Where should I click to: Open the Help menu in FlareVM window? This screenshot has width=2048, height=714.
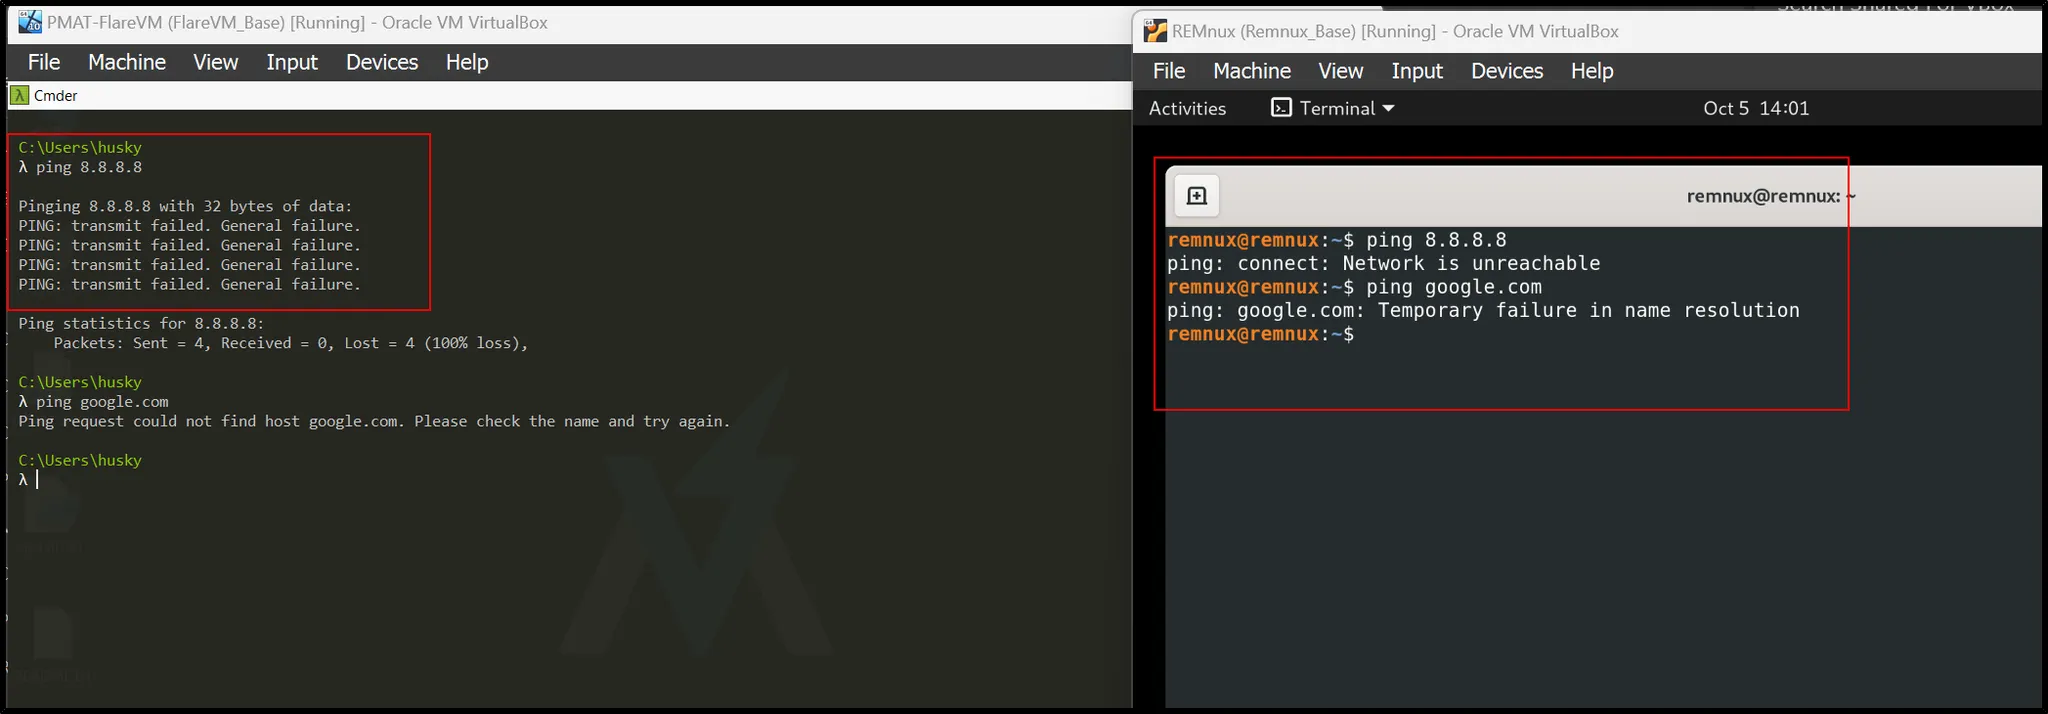click(467, 62)
